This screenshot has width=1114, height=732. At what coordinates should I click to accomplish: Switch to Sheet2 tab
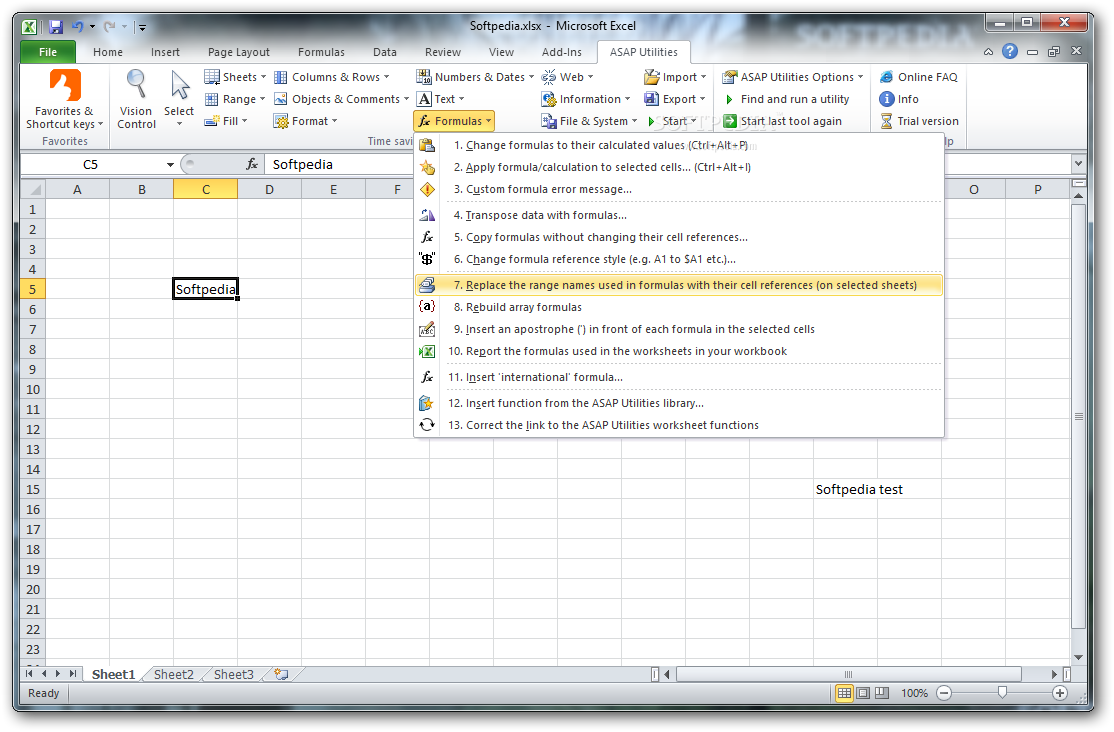173,674
